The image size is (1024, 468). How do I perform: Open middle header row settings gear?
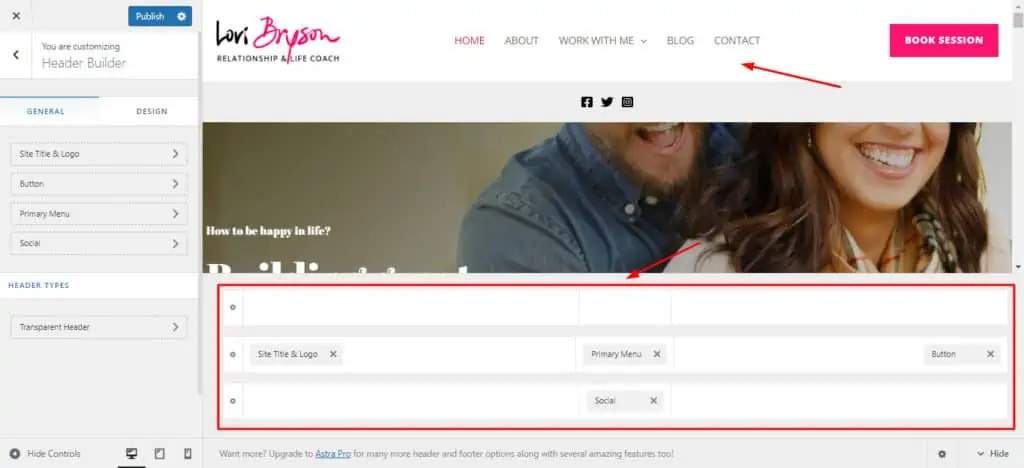232,354
